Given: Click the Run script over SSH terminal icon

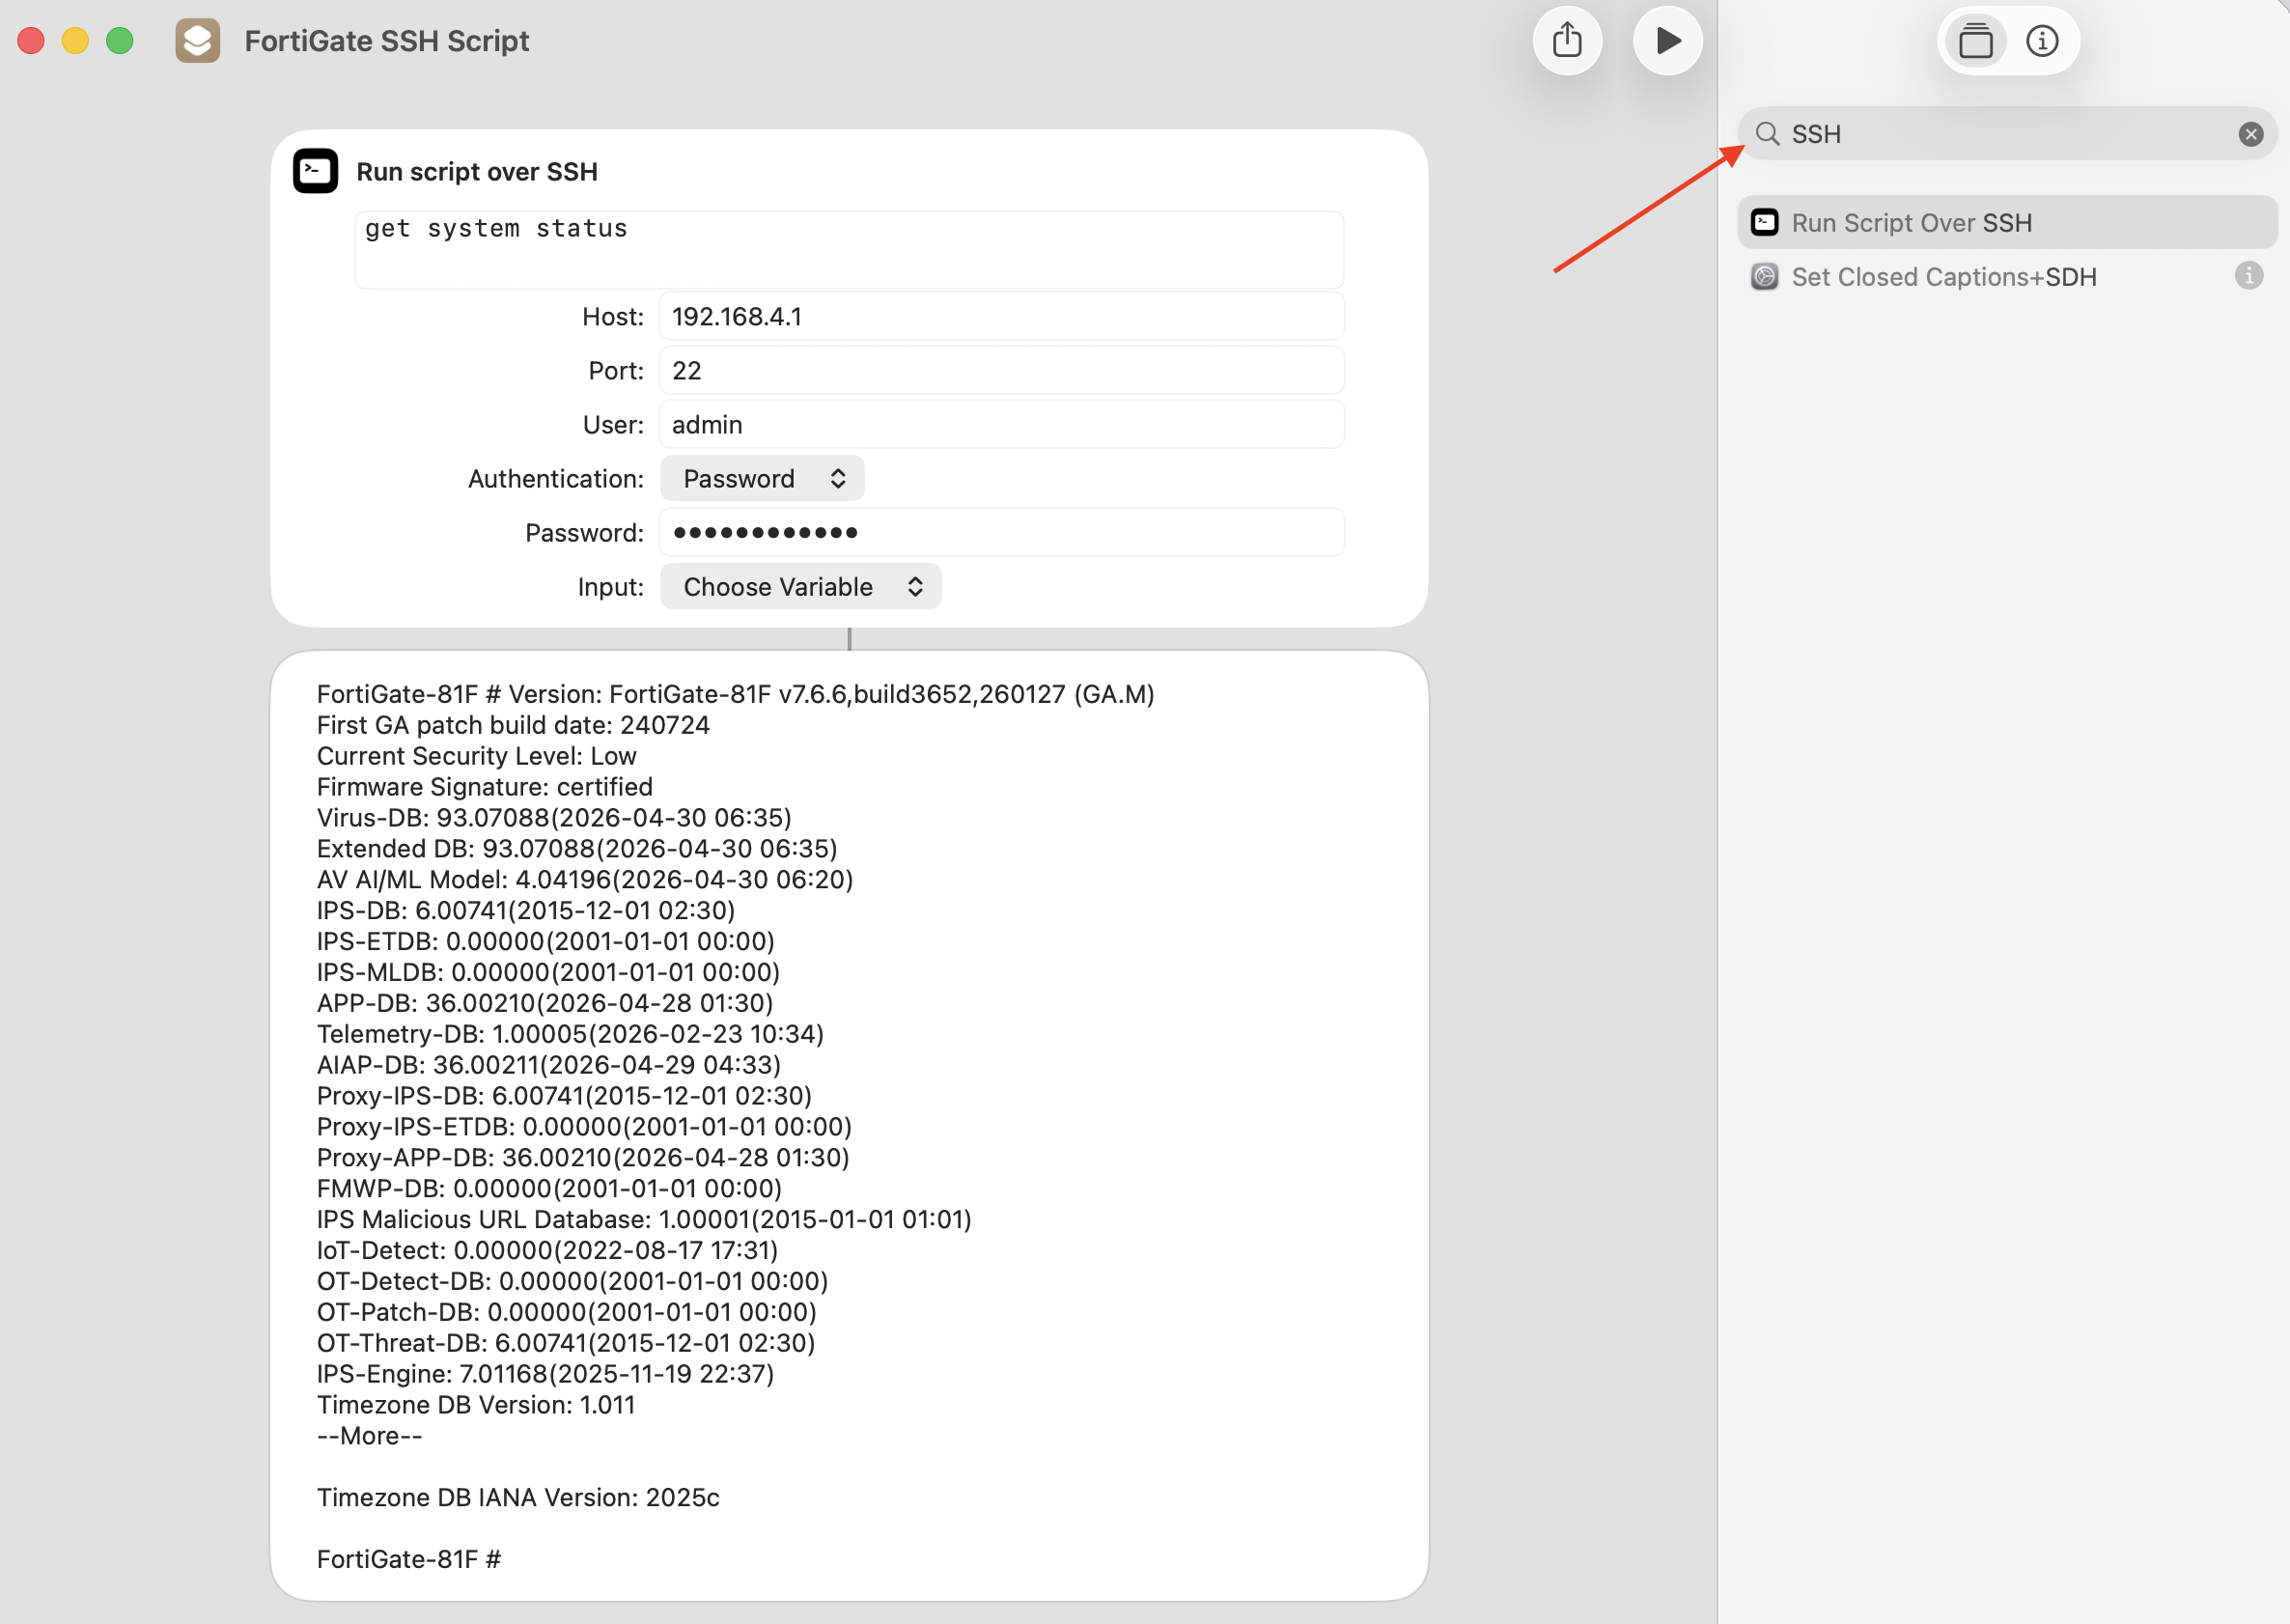Looking at the screenshot, I should (x=315, y=171).
